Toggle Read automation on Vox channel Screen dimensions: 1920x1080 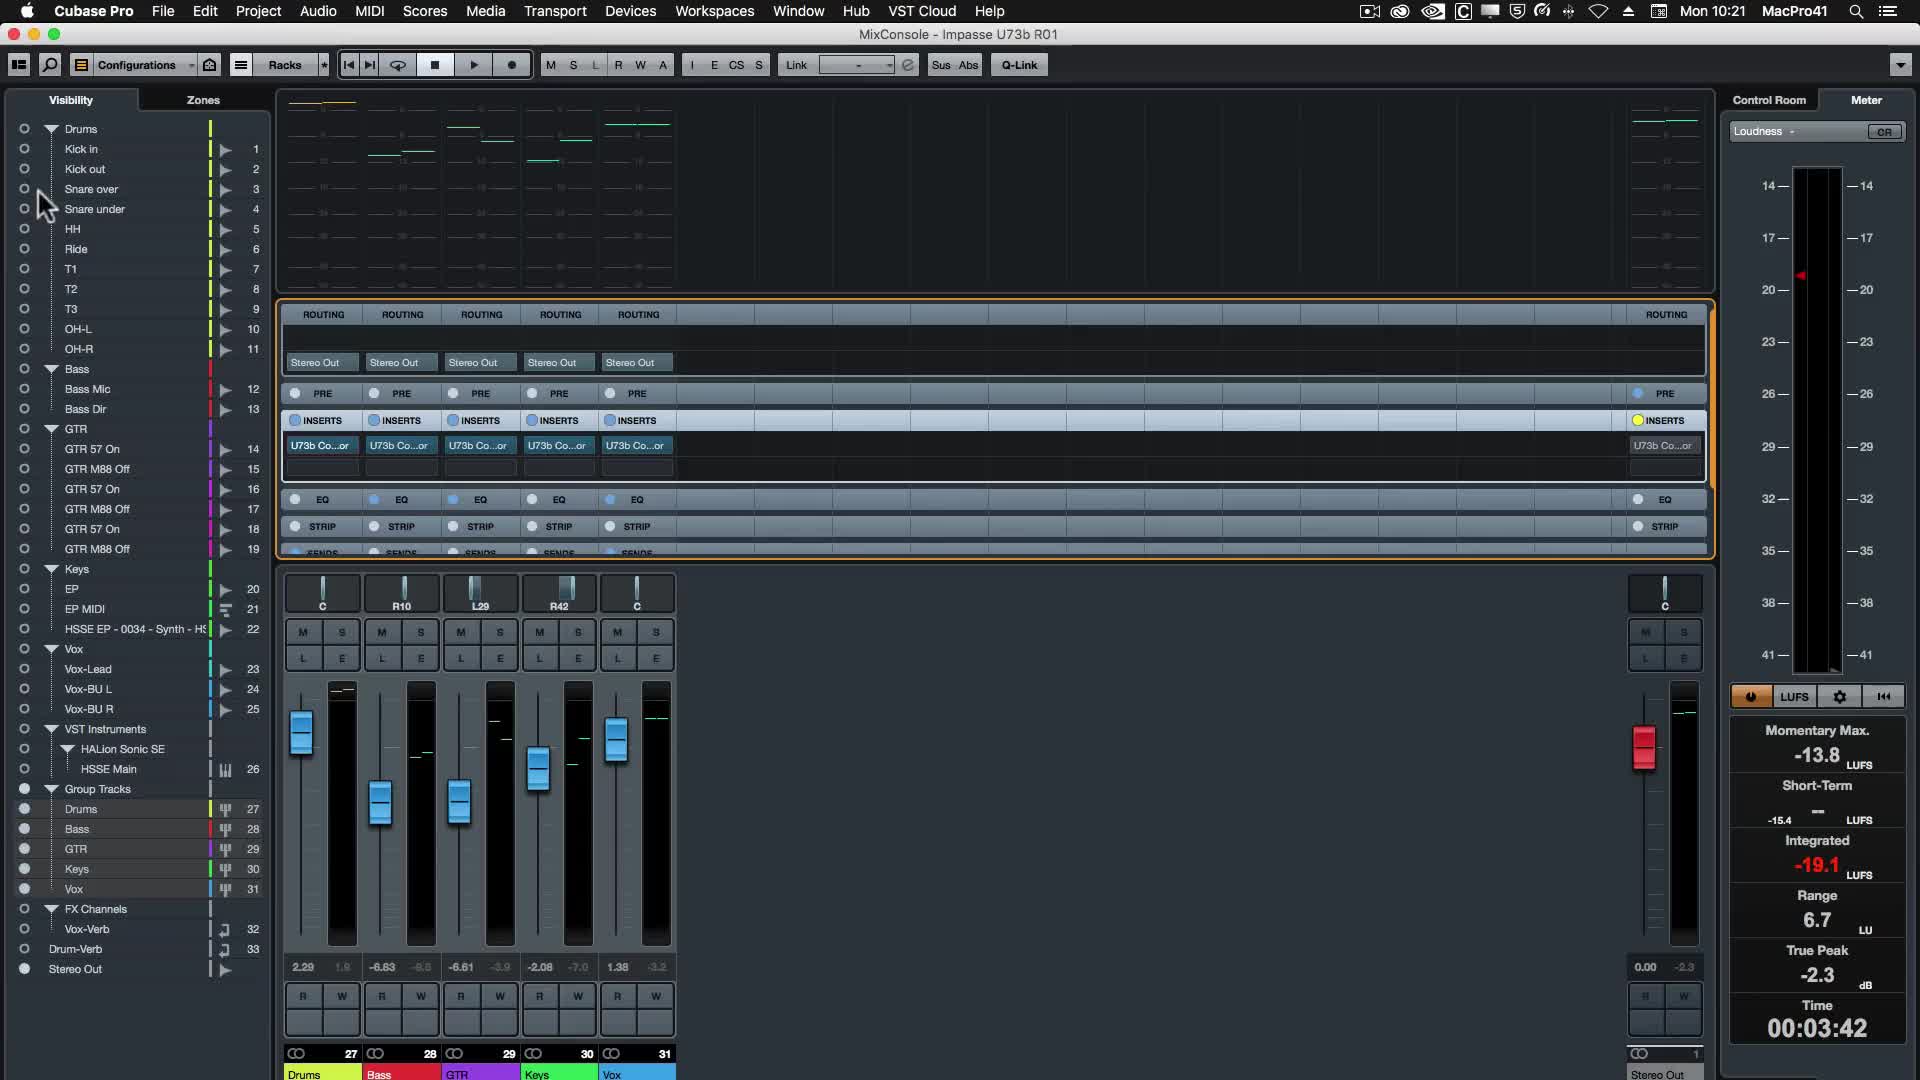point(618,996)
